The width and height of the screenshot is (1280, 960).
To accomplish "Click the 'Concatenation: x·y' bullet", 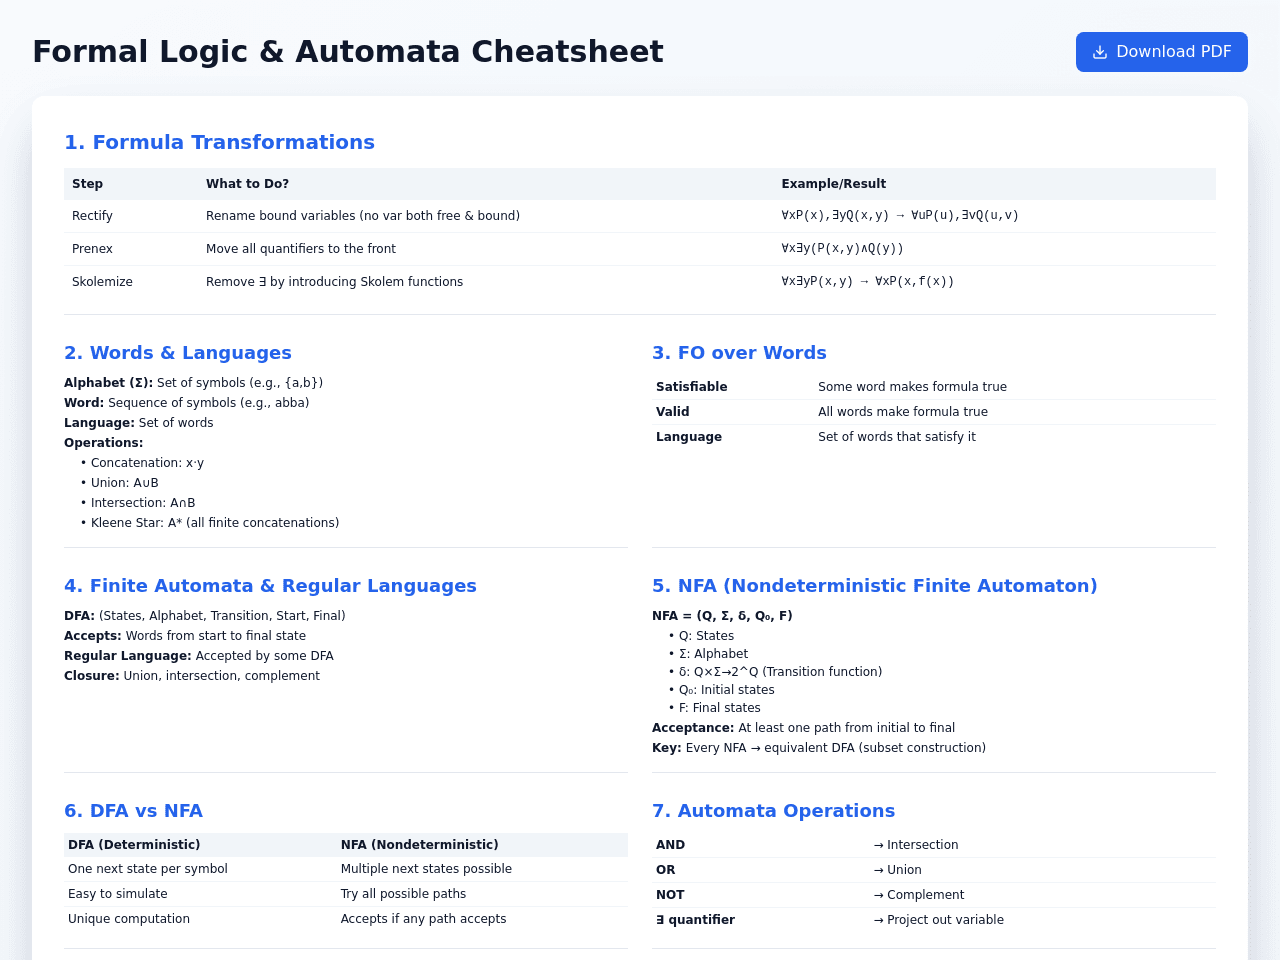I will pos(142,463).
